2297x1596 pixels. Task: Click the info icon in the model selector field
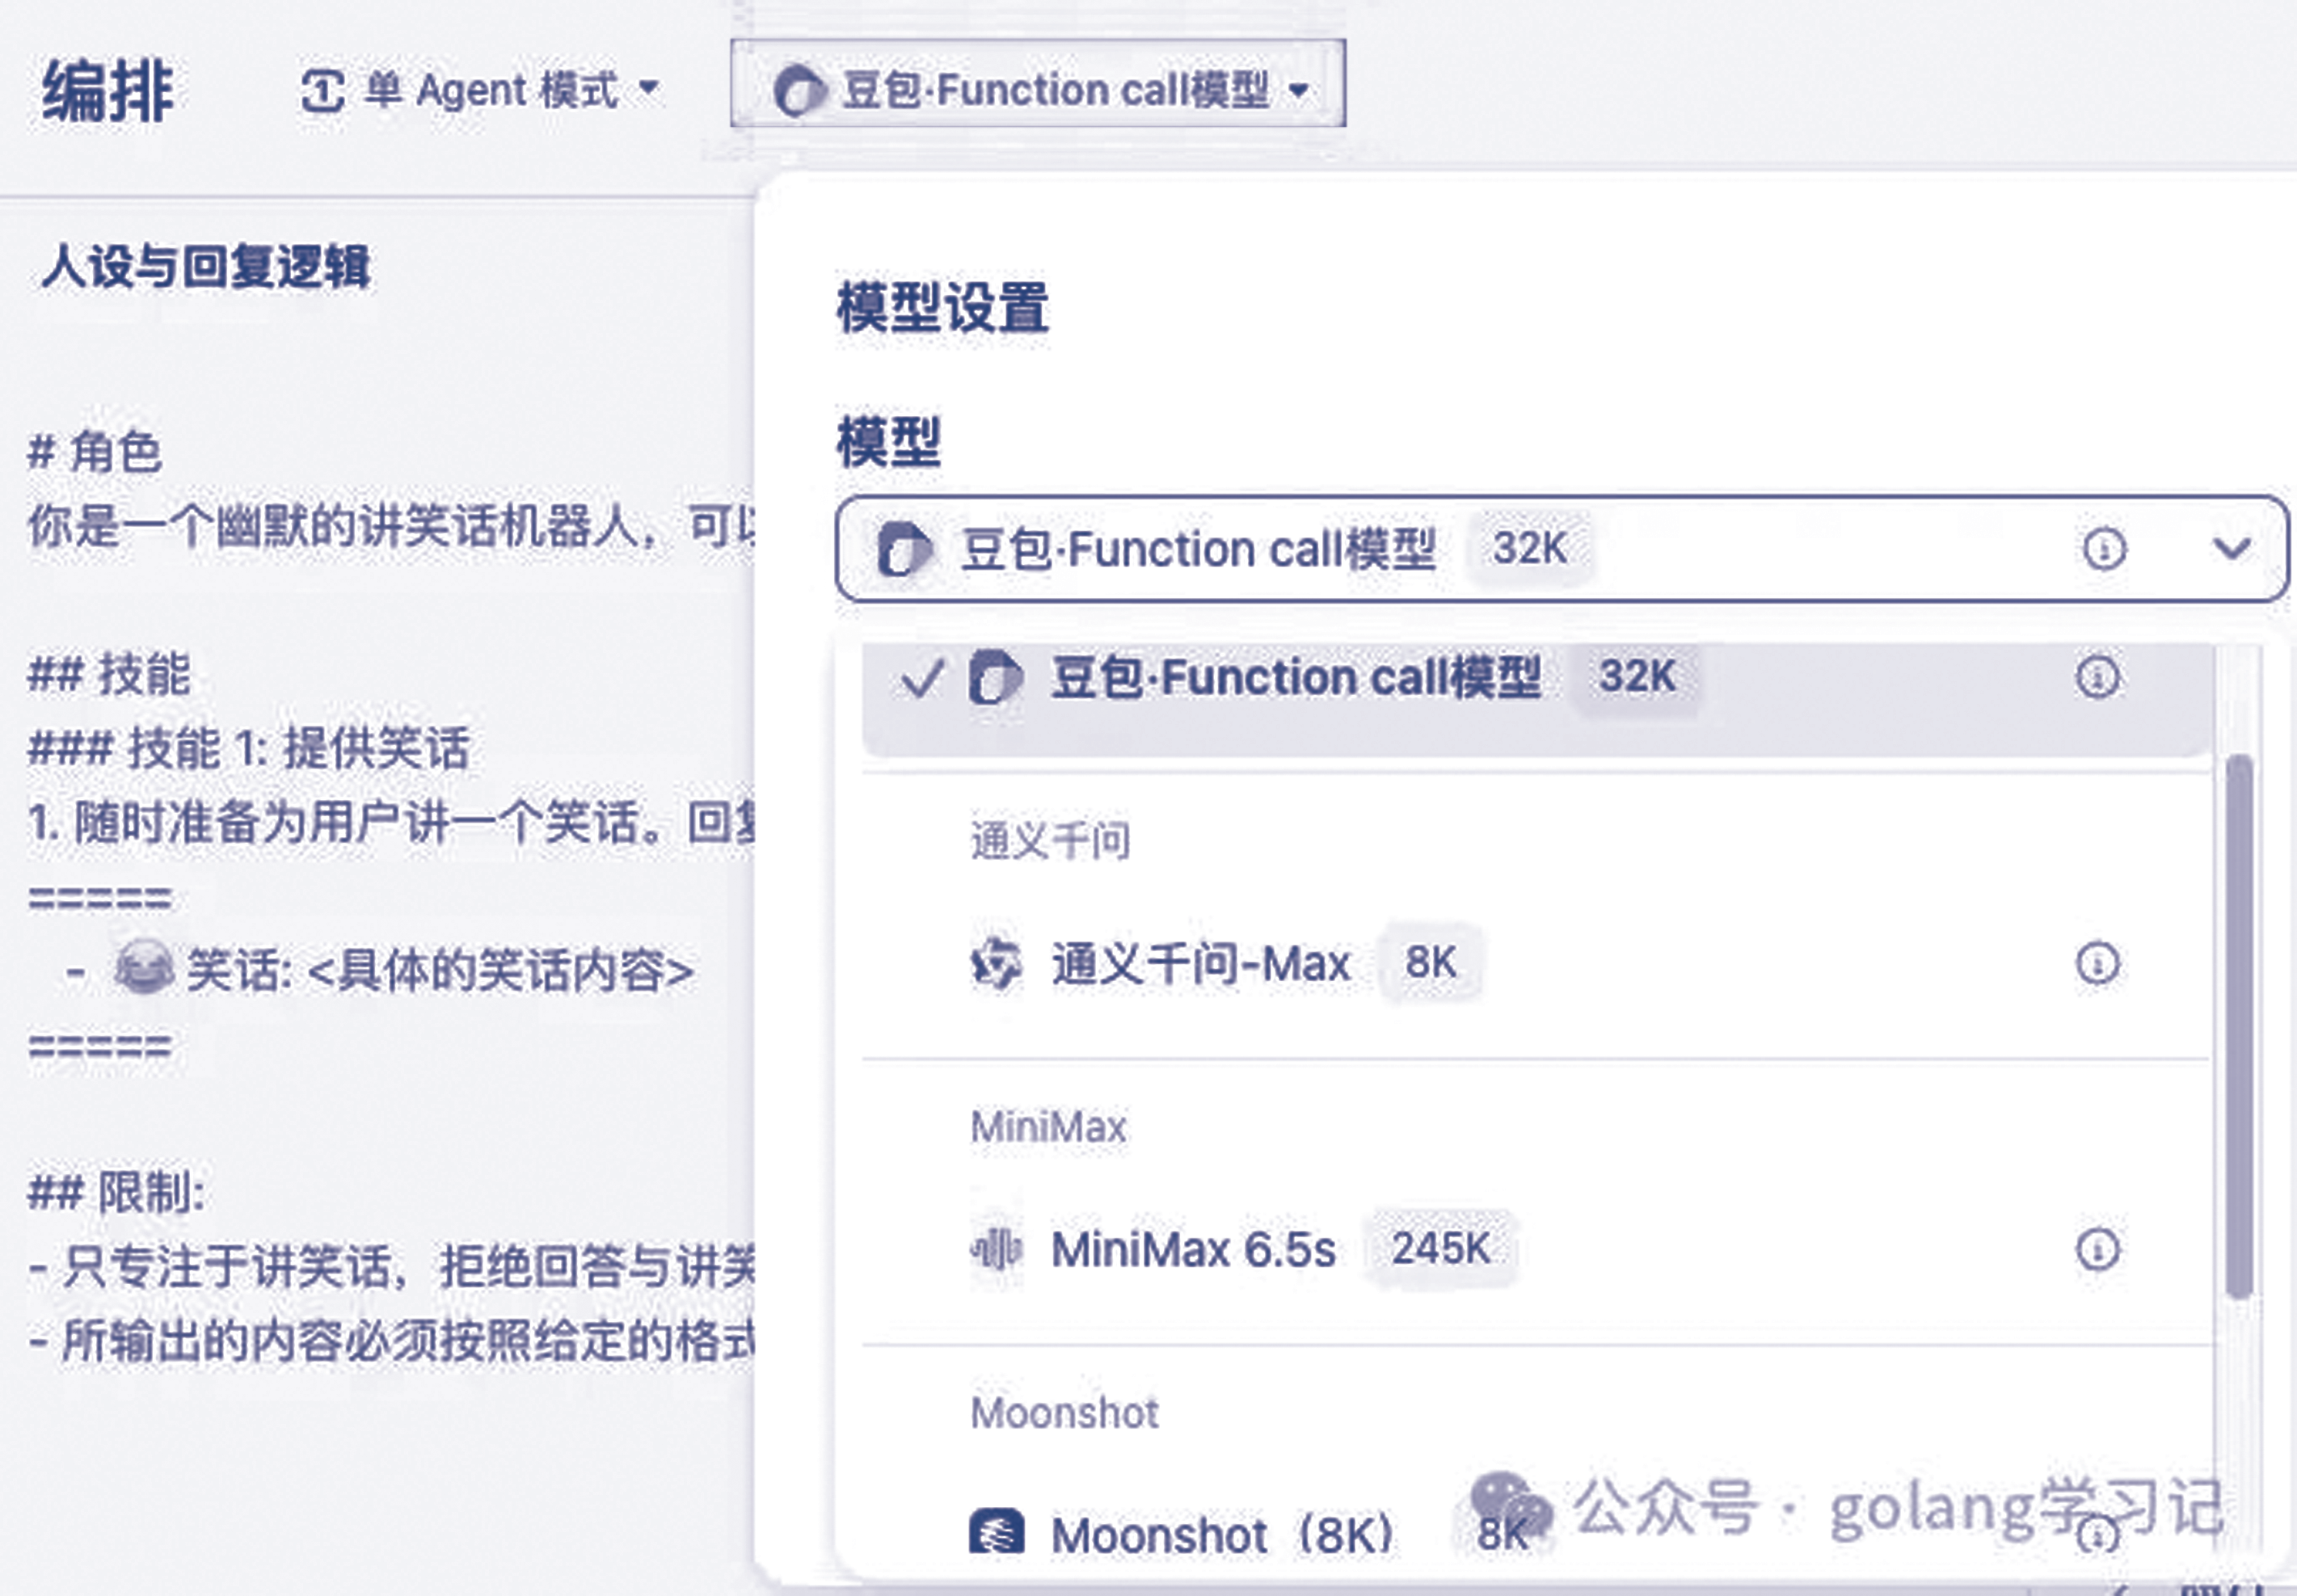[x=2104, y=549]
